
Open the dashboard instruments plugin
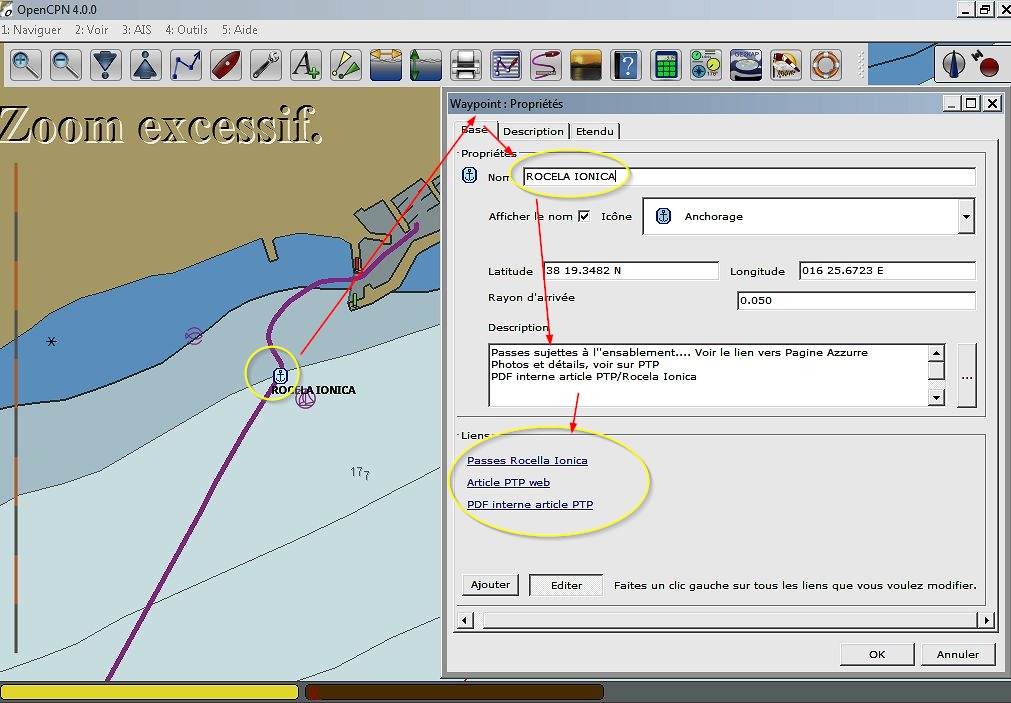[x=705, y=65]
